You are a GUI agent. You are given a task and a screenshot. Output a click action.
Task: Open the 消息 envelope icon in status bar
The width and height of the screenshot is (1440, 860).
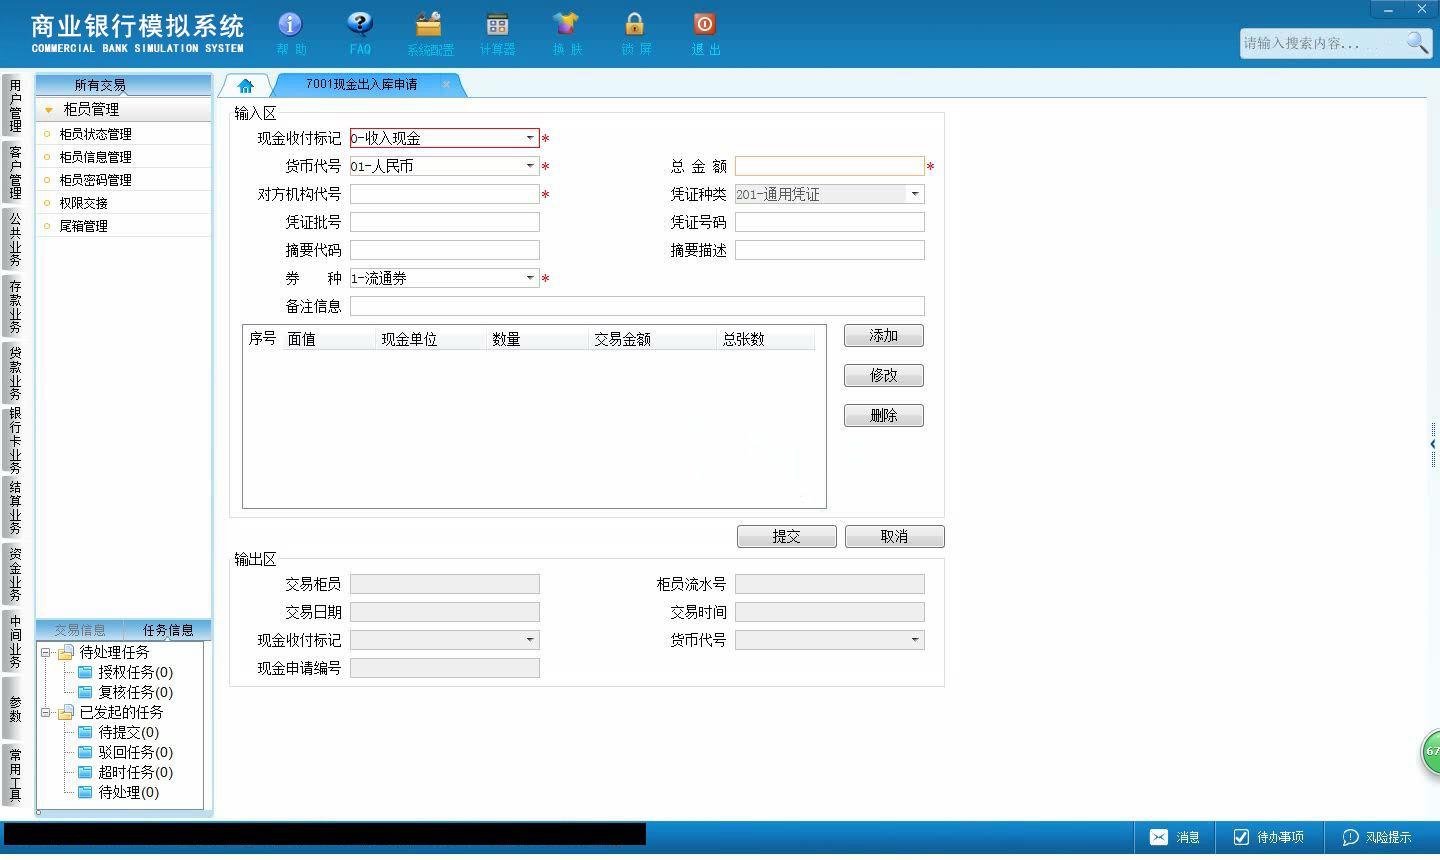(1158, 837)
